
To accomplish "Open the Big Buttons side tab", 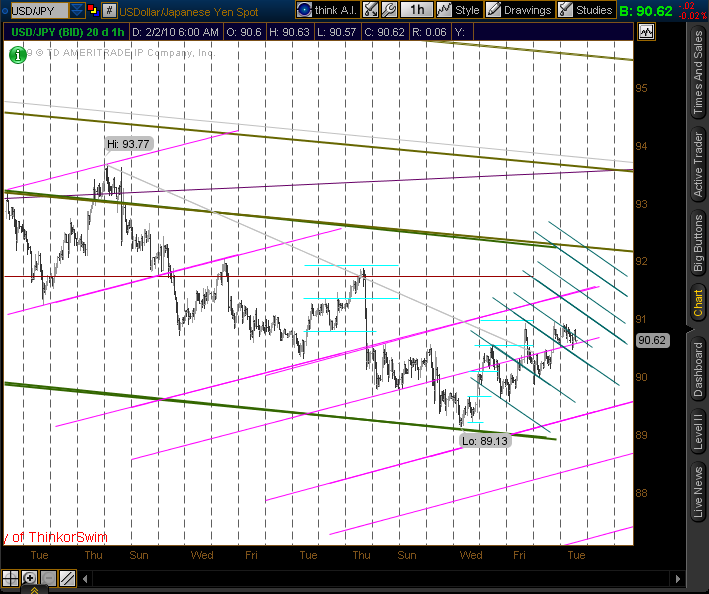I will click(x=698, y=243).
